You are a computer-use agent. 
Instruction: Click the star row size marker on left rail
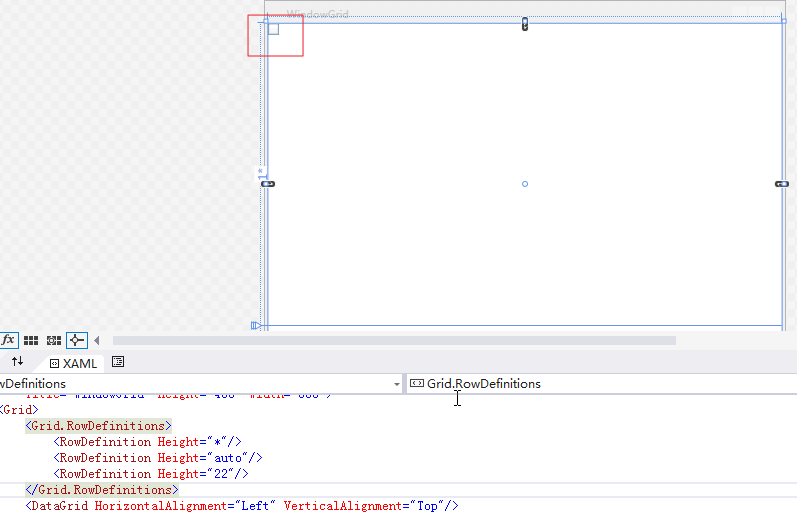coord(261,172)
